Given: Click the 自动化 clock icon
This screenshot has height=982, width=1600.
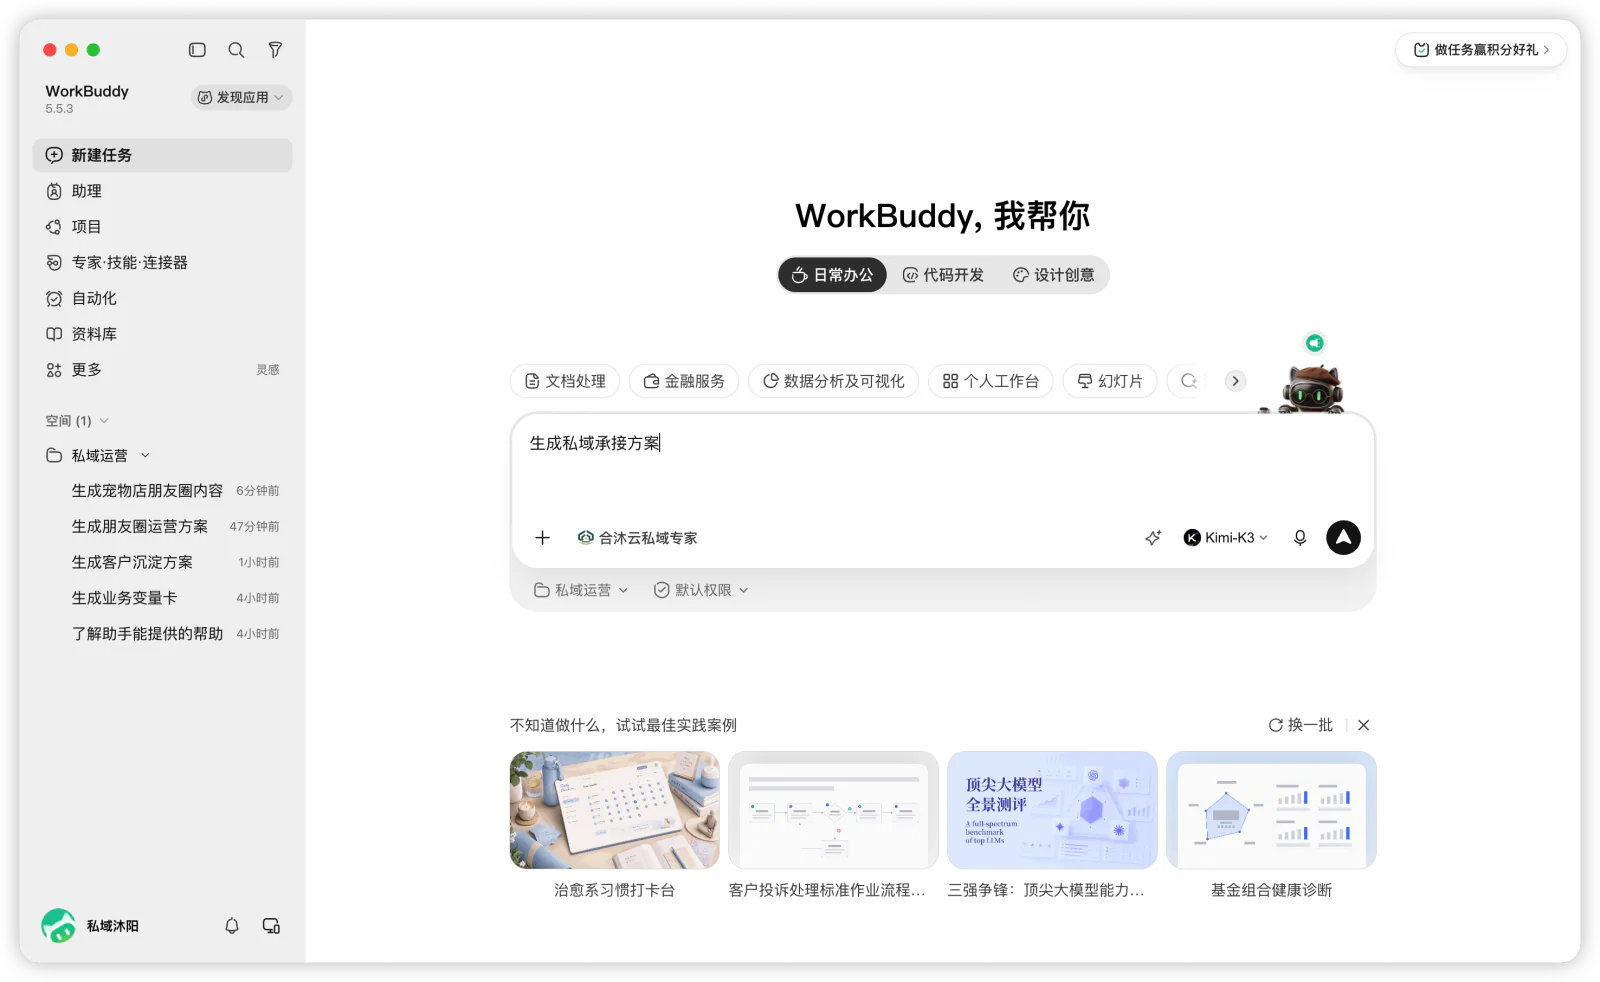Looking at the screenshot, I should click(54, 298).
